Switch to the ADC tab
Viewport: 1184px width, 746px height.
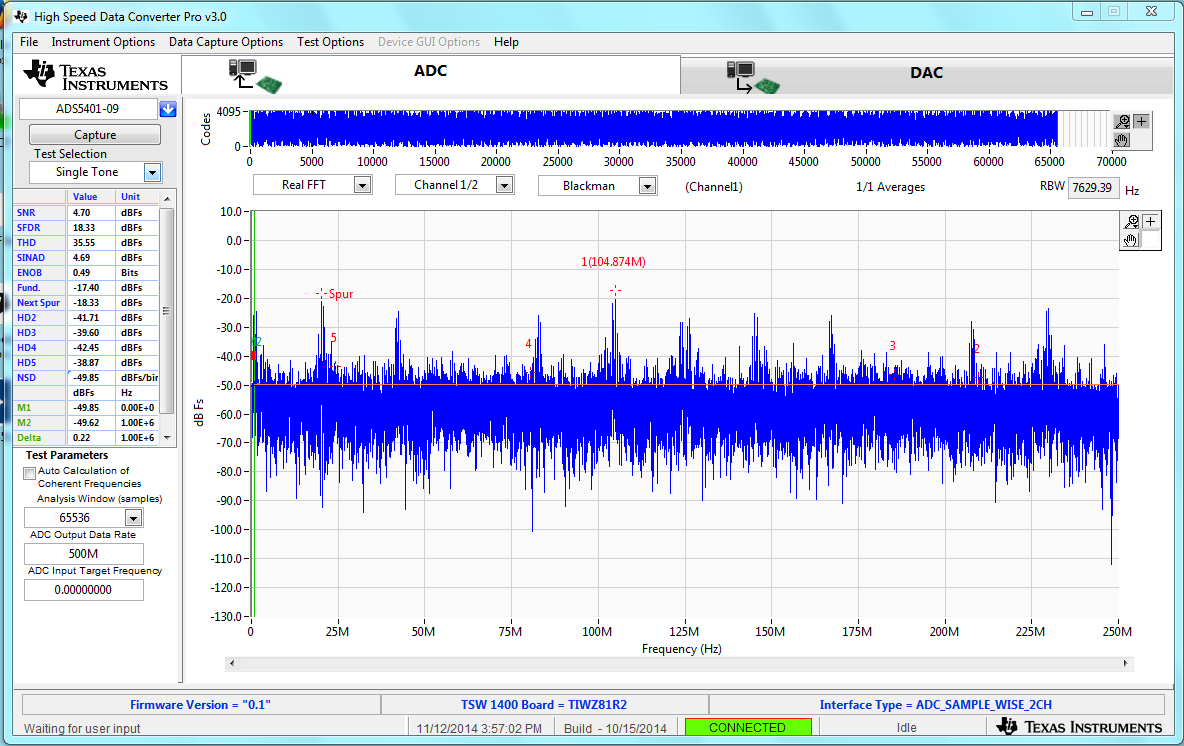click(x=430, y=74)
